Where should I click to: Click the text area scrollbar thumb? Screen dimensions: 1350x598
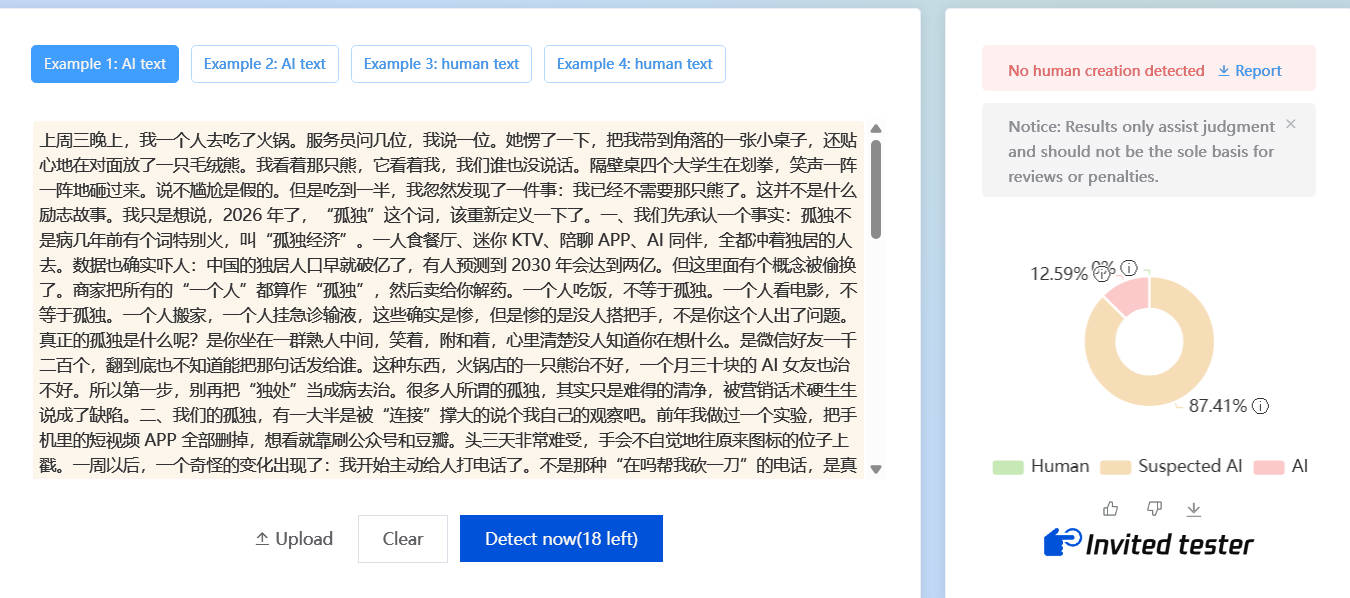(876, 189)
